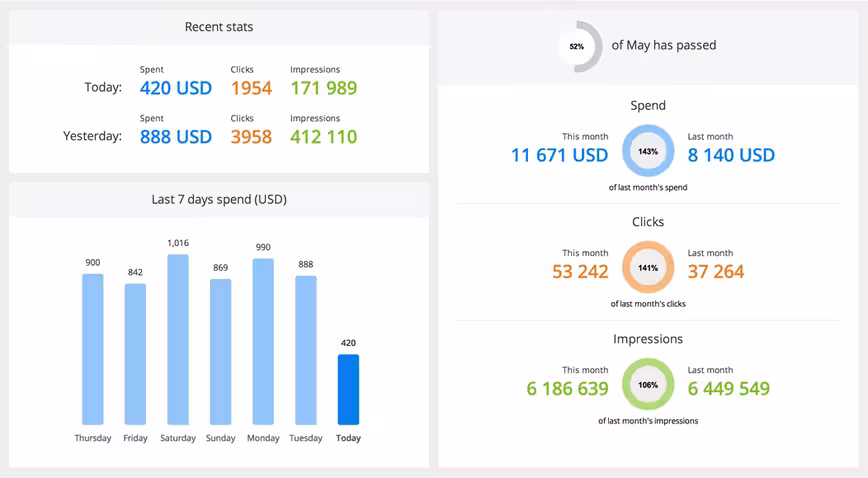Screen dimensions: 868x478
Task: Click the Recent stats panel header
Action: click(219, 27)
